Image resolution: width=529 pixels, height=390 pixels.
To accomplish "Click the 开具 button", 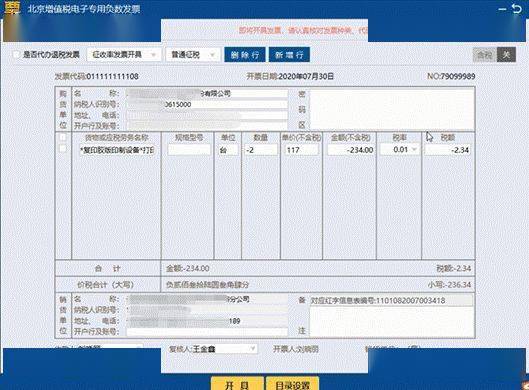I will pyautogui.click(x=237, y=384).
